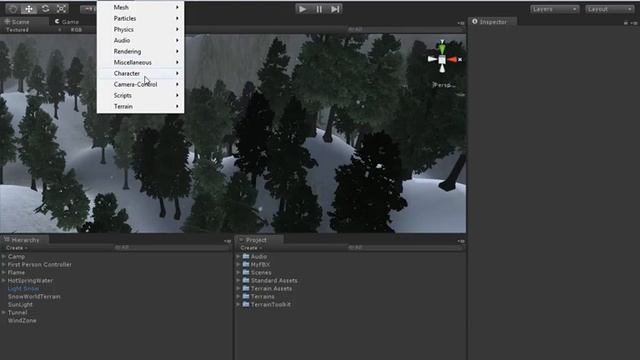Click the Scenes folder icon

[246, 272]
